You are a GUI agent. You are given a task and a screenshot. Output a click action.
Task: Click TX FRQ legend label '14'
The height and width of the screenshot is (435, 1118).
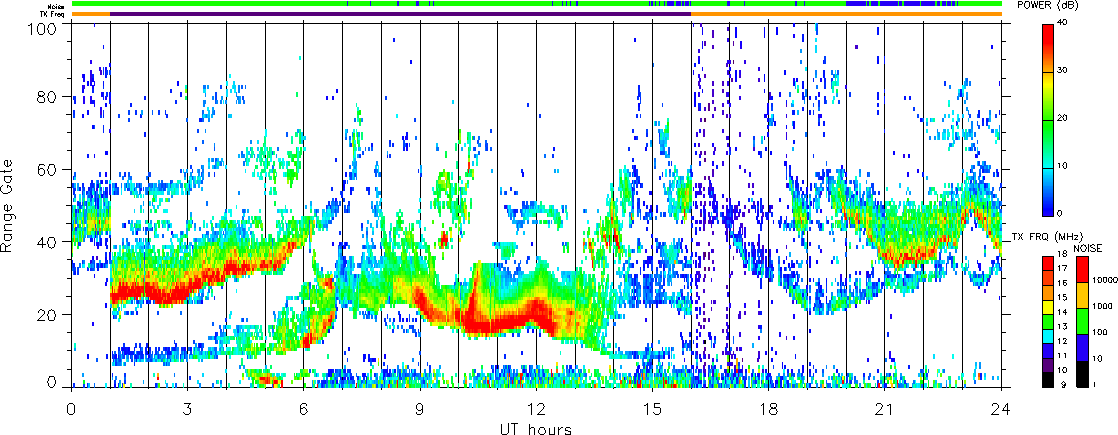1062,312
